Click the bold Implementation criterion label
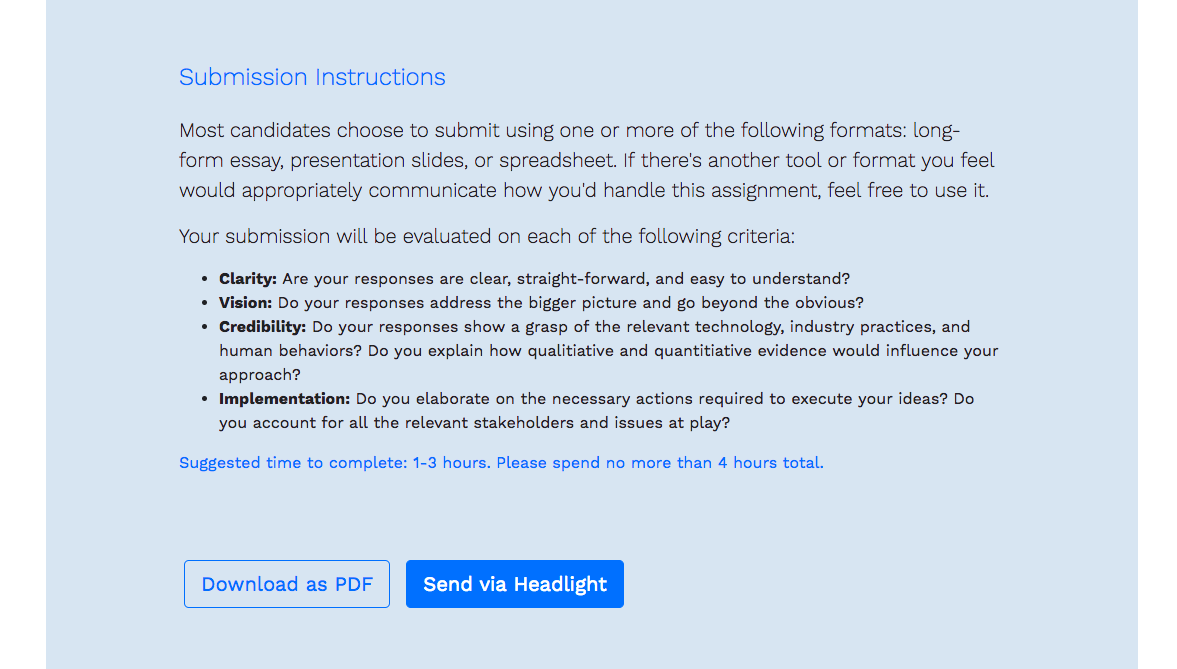Image resolution: width=1177 pixels, height=669 pixels. [x=284, y=399]
